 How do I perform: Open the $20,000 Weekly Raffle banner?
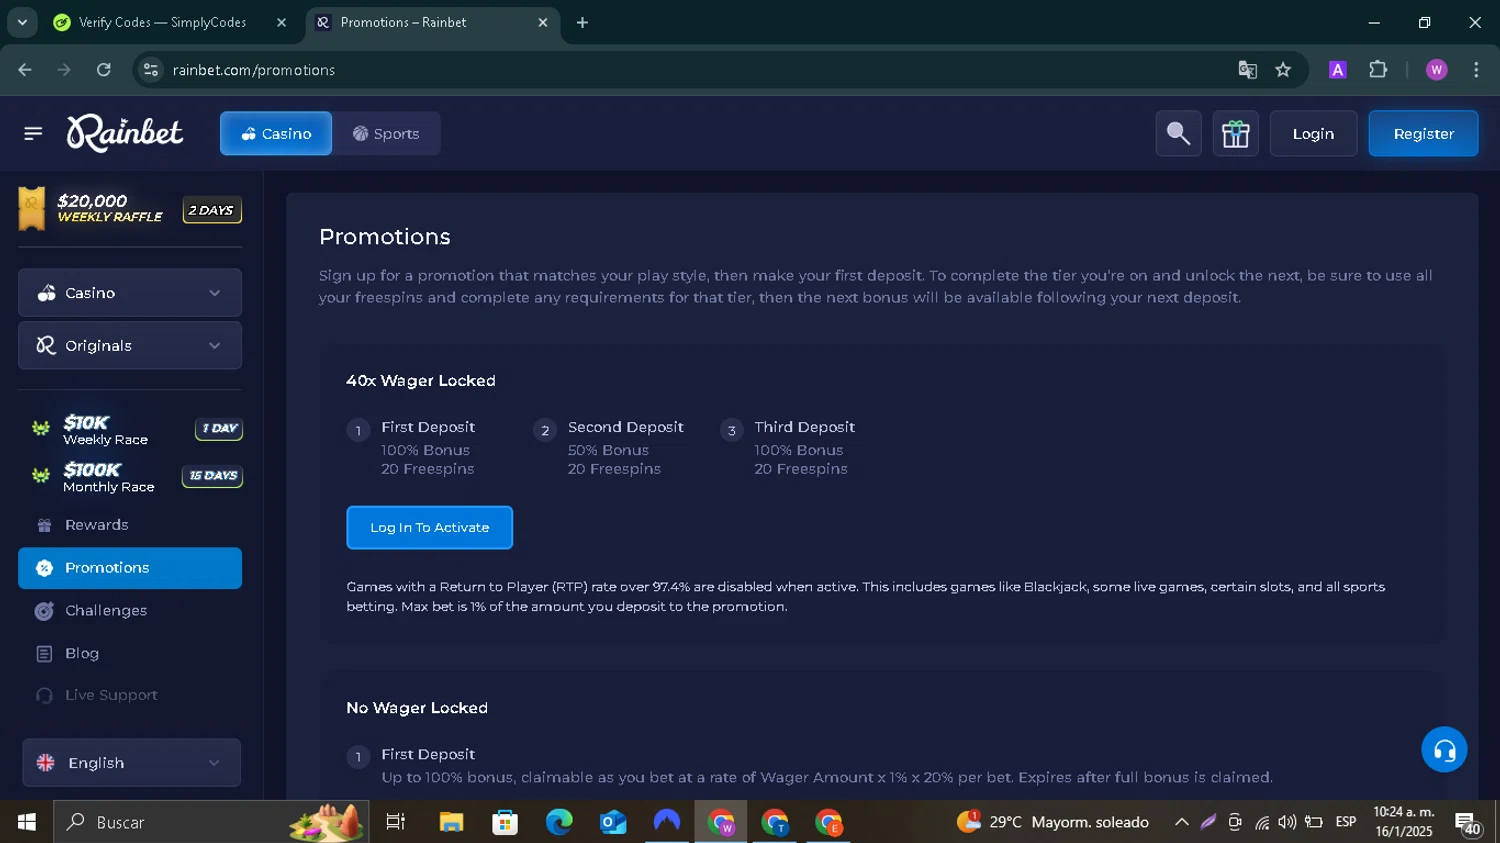click(130, 209)
